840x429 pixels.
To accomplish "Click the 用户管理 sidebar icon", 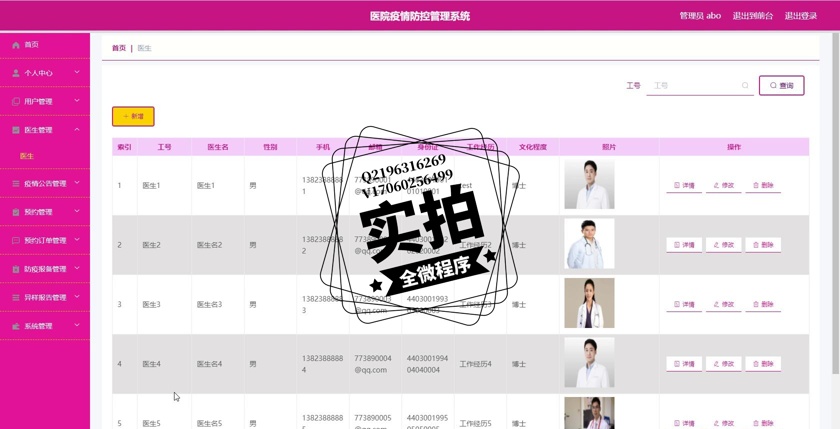I will tap(16, 101).
